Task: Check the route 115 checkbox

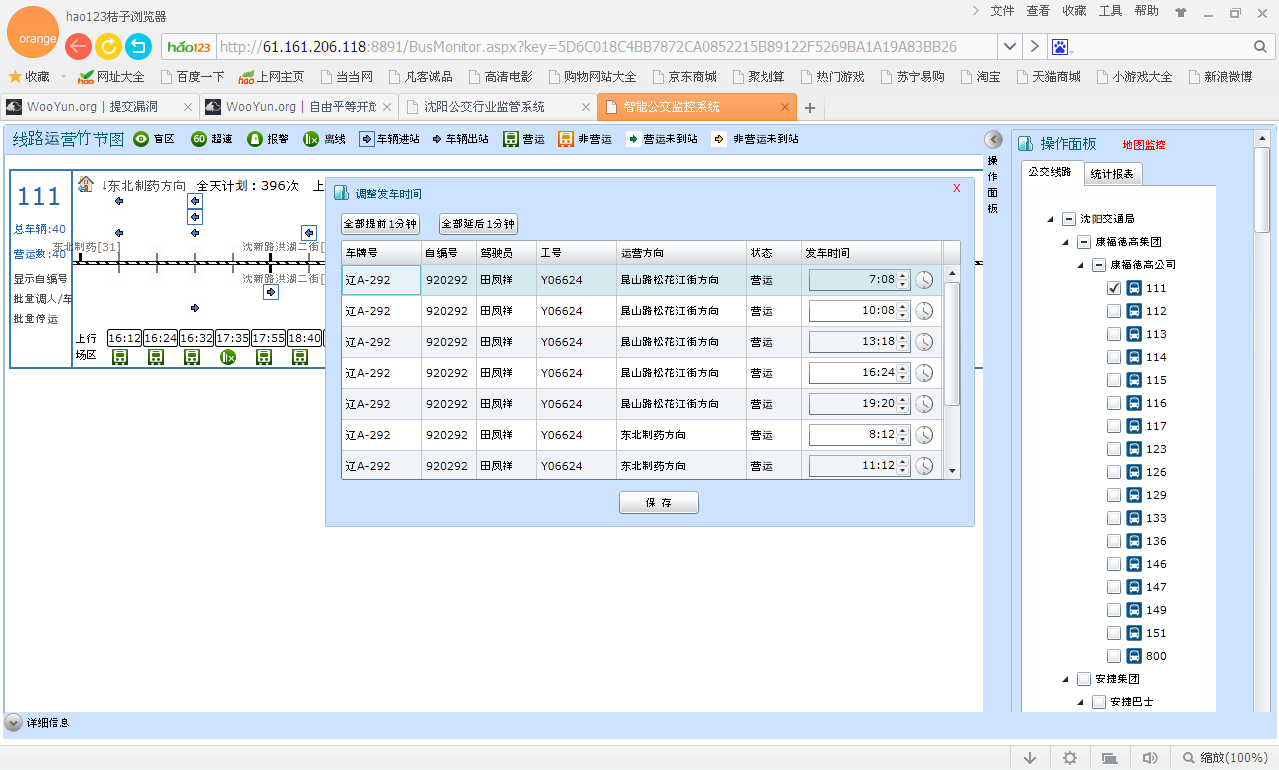Action: point(1114,380)
